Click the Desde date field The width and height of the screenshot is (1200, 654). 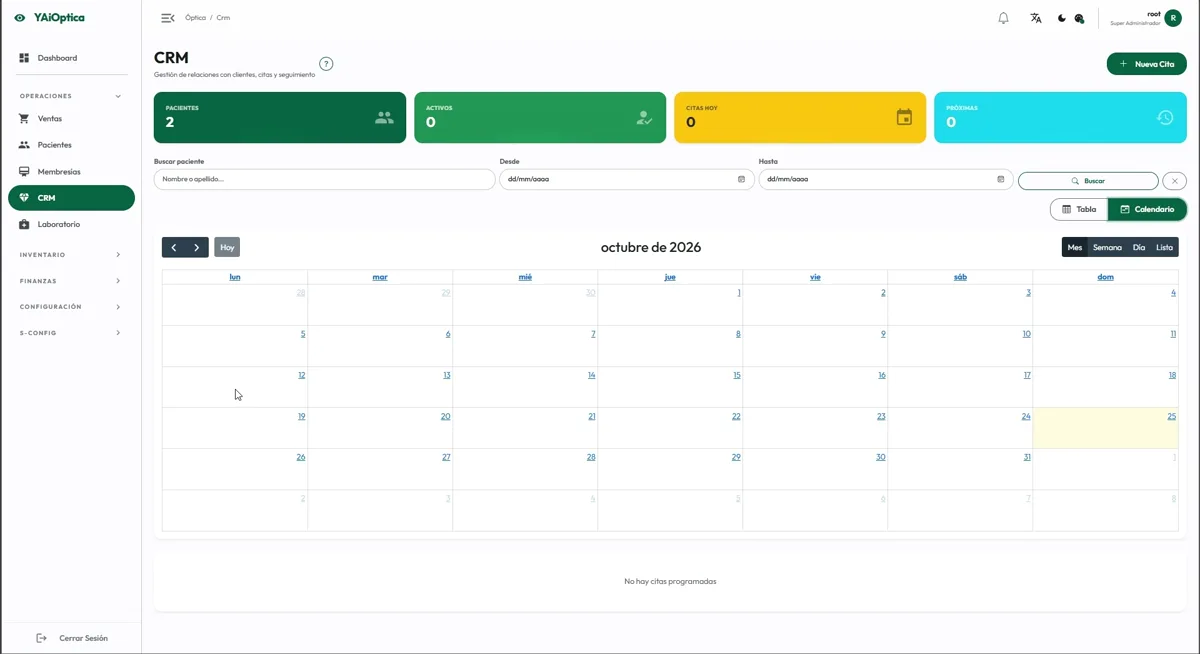626,179
